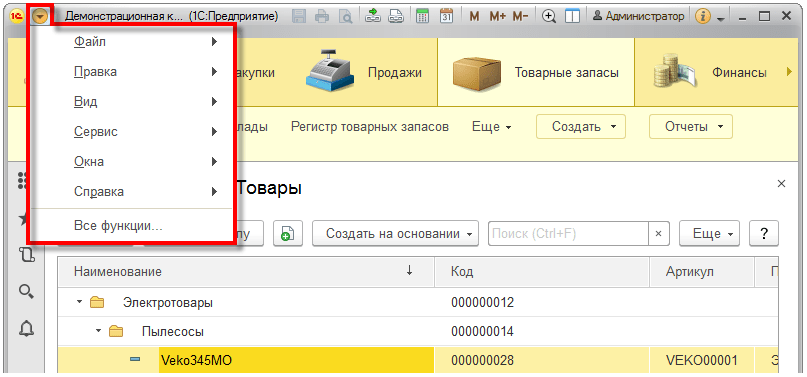Switch to the Товарные запасы section
The width and height of the screenshot is (807, 377).
(535, 73)
